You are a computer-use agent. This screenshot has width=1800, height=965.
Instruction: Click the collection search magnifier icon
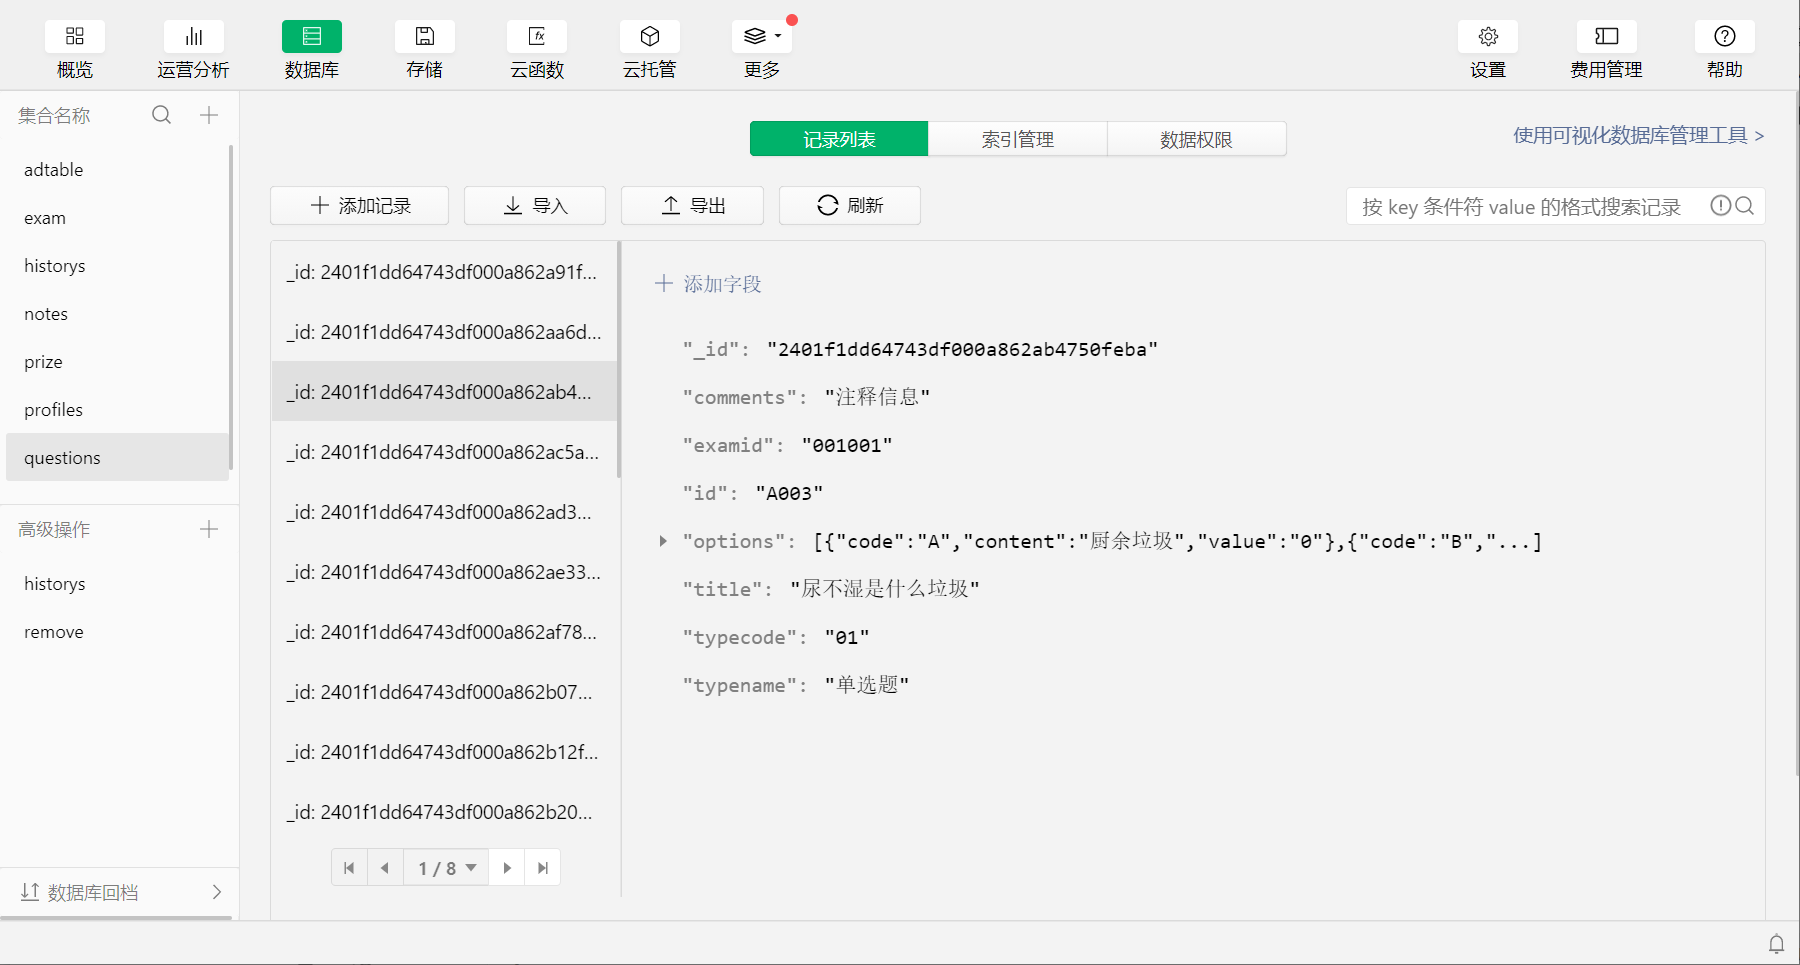[161, 115]
